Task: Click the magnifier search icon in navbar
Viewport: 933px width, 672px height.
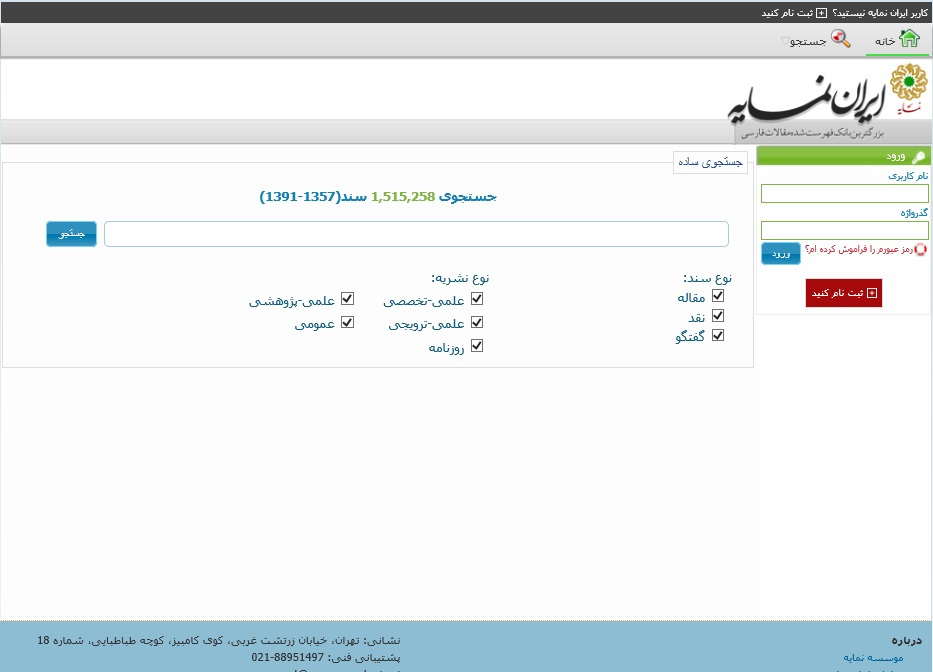Action: tap(840, 39)
